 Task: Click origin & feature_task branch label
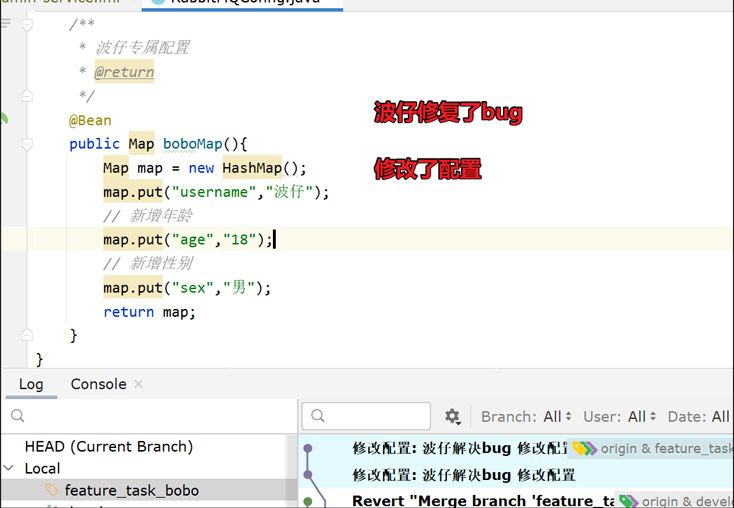666,449
